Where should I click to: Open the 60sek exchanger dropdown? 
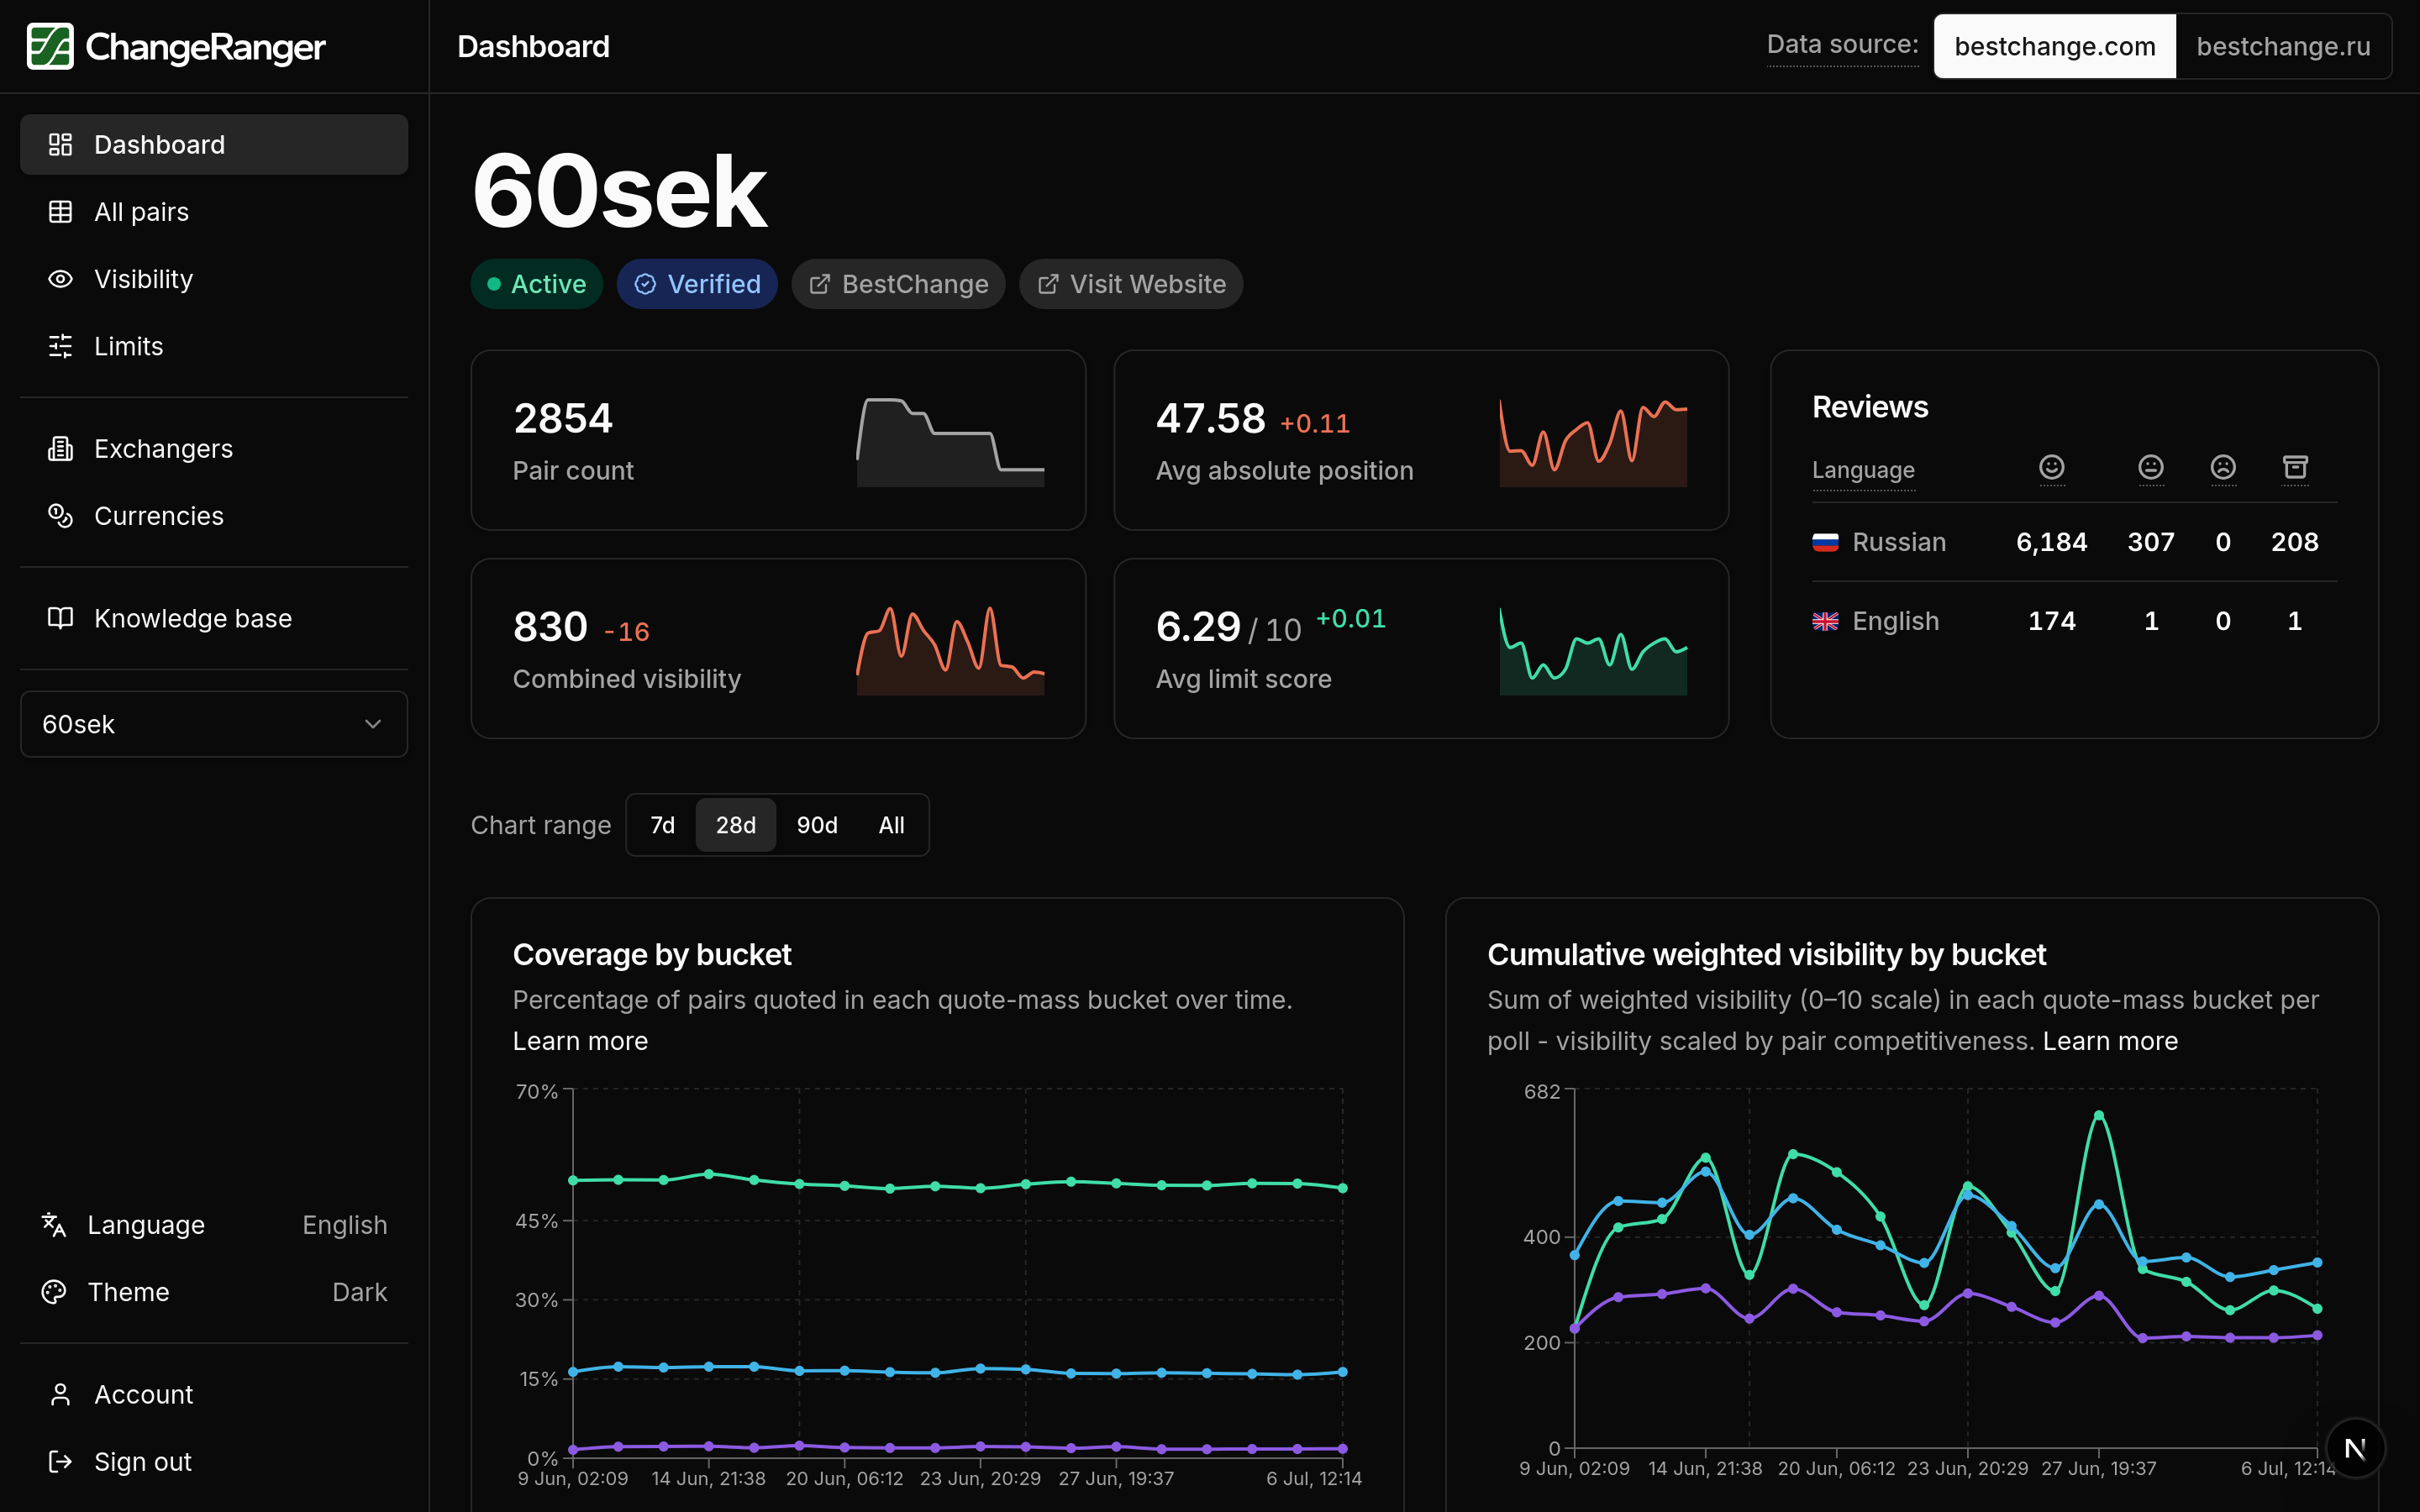point(214,724)
